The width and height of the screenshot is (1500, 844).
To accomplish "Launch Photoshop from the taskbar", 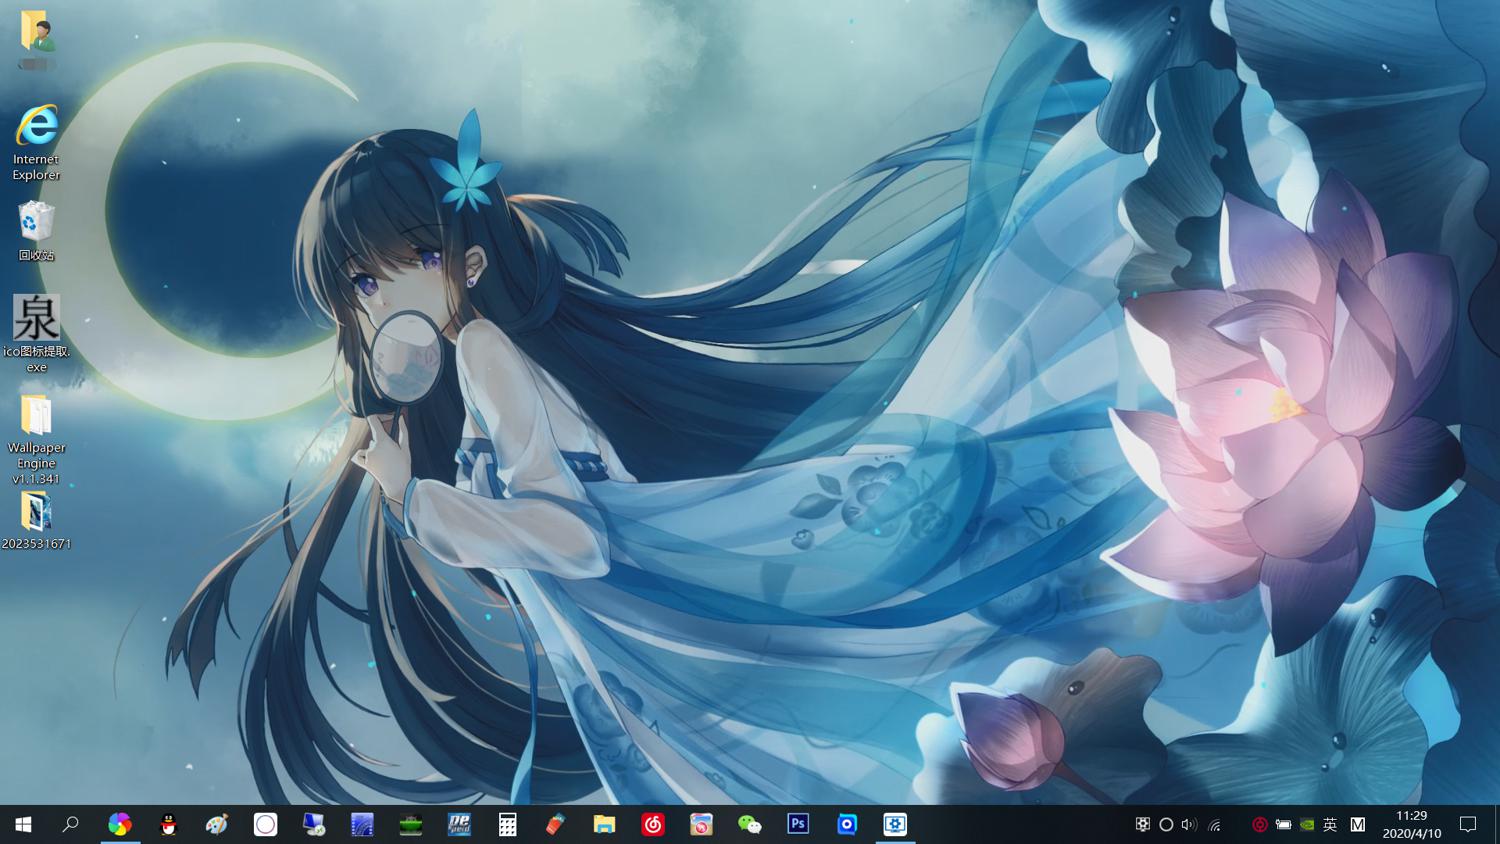I will pyautogui.click(x=798, y=824).
